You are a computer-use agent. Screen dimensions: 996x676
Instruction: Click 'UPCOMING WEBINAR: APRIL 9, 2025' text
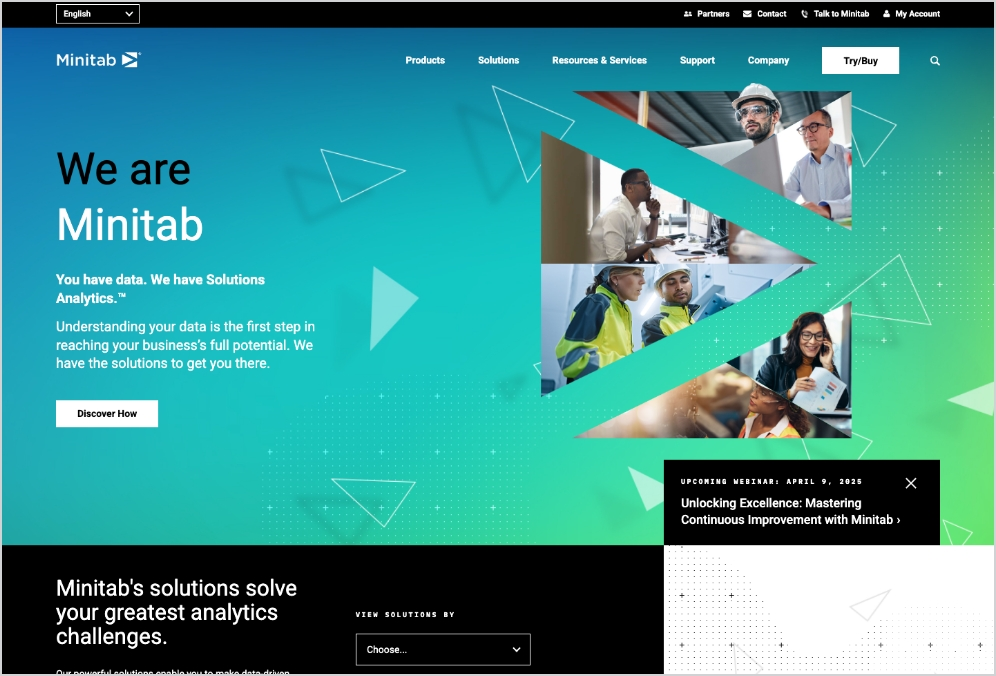[x=771, y=482]
